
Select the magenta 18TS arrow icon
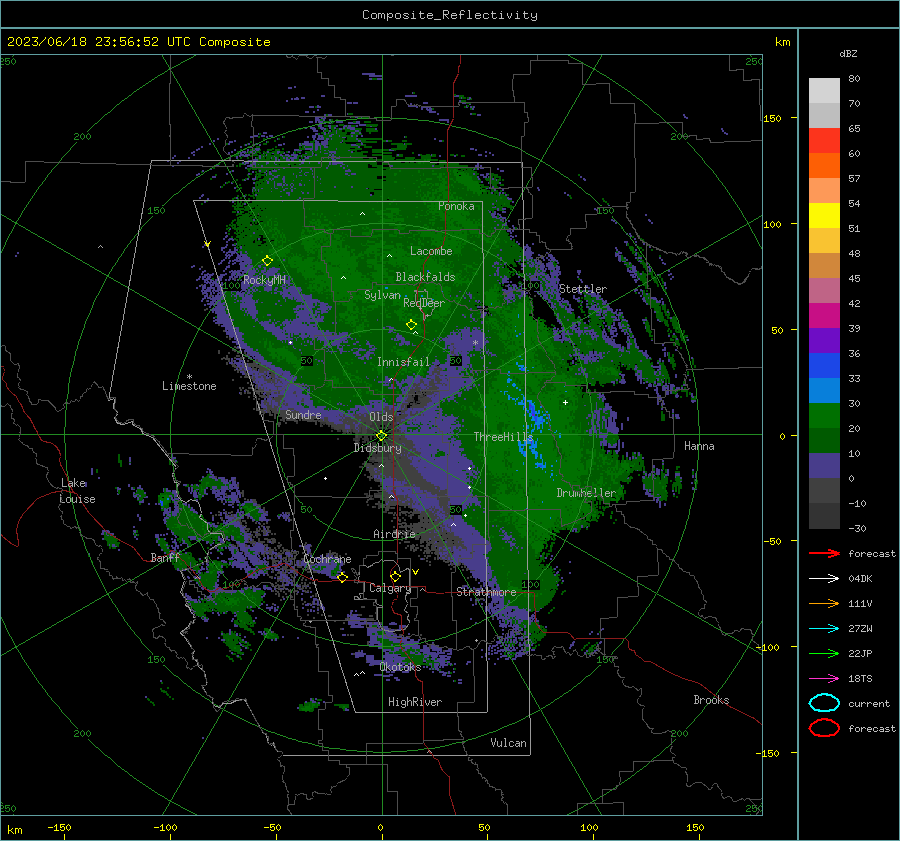click(x=824, y=679)
